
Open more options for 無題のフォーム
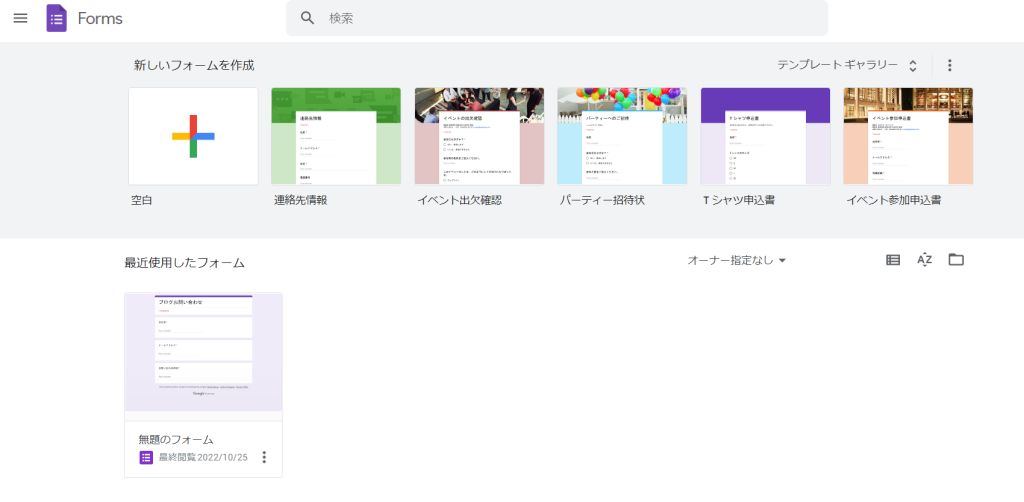(264, 457)
